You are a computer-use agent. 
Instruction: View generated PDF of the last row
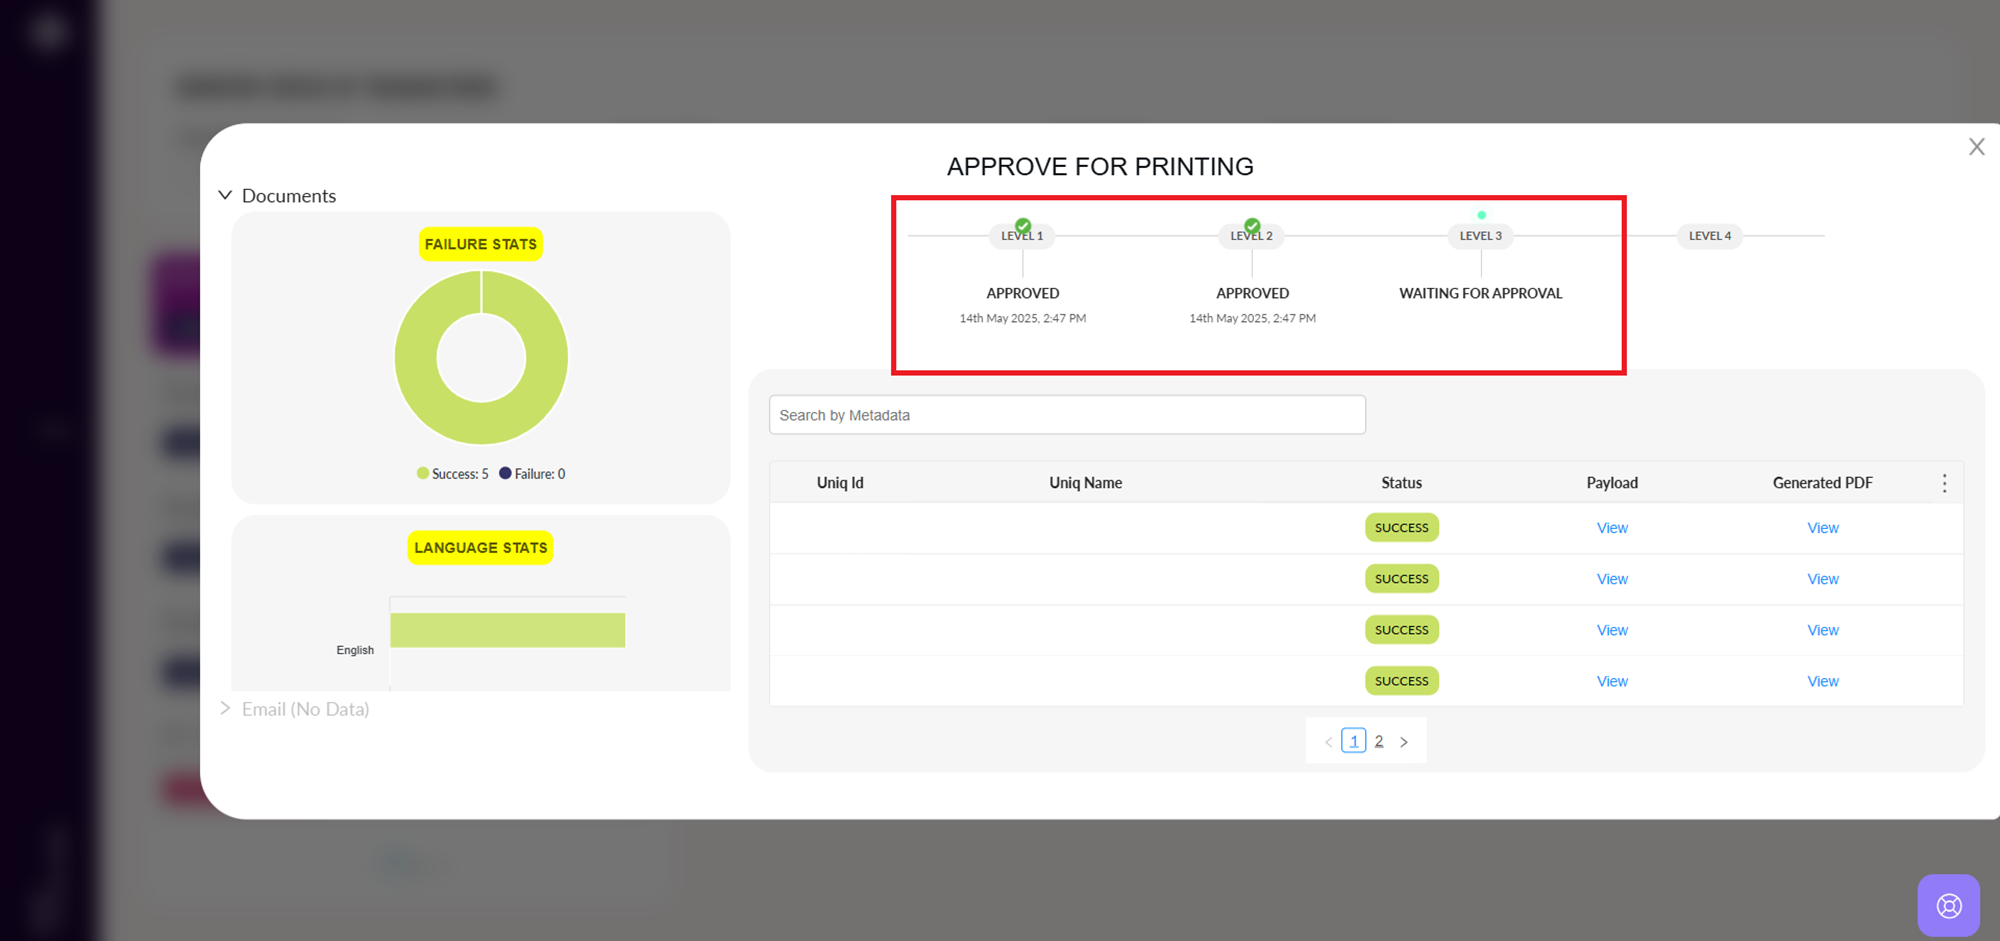click(x=1822, y=681)
